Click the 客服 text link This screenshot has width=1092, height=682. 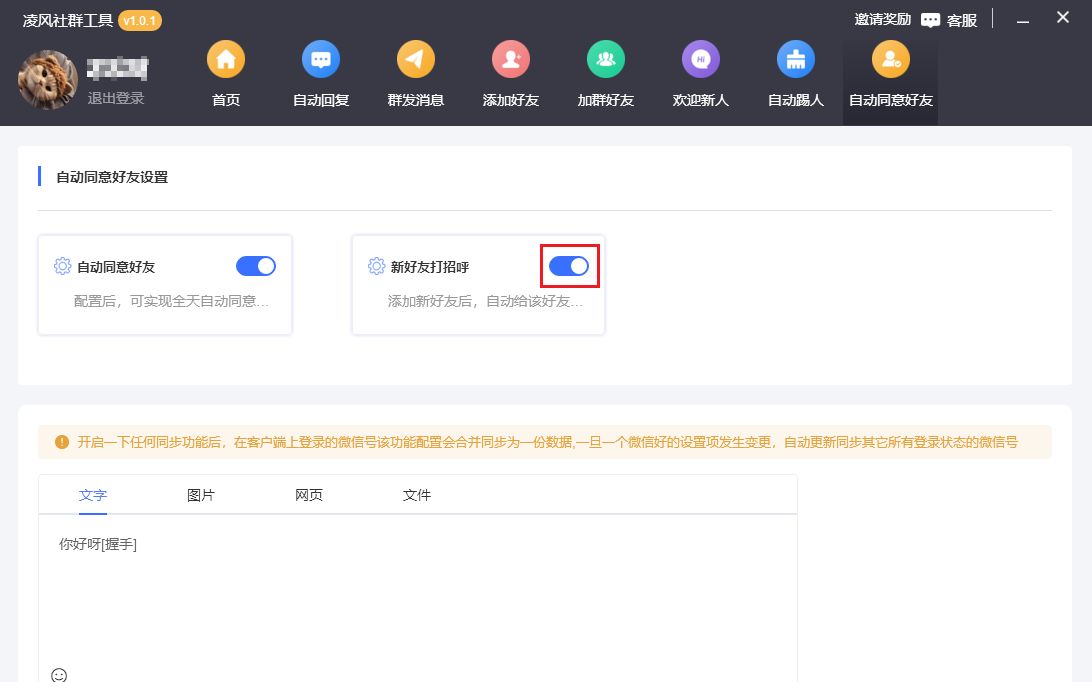tap(962, 20)
